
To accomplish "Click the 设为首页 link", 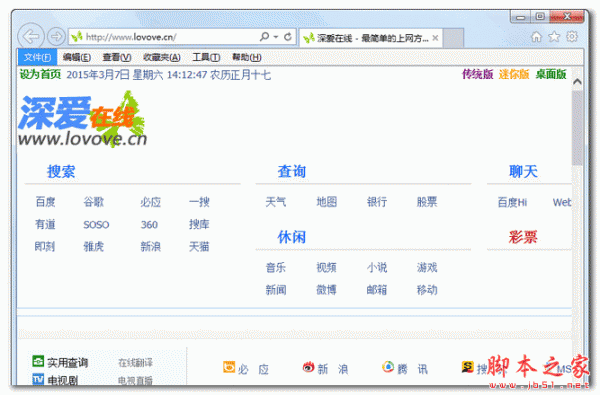I will (x=40, y=74).
